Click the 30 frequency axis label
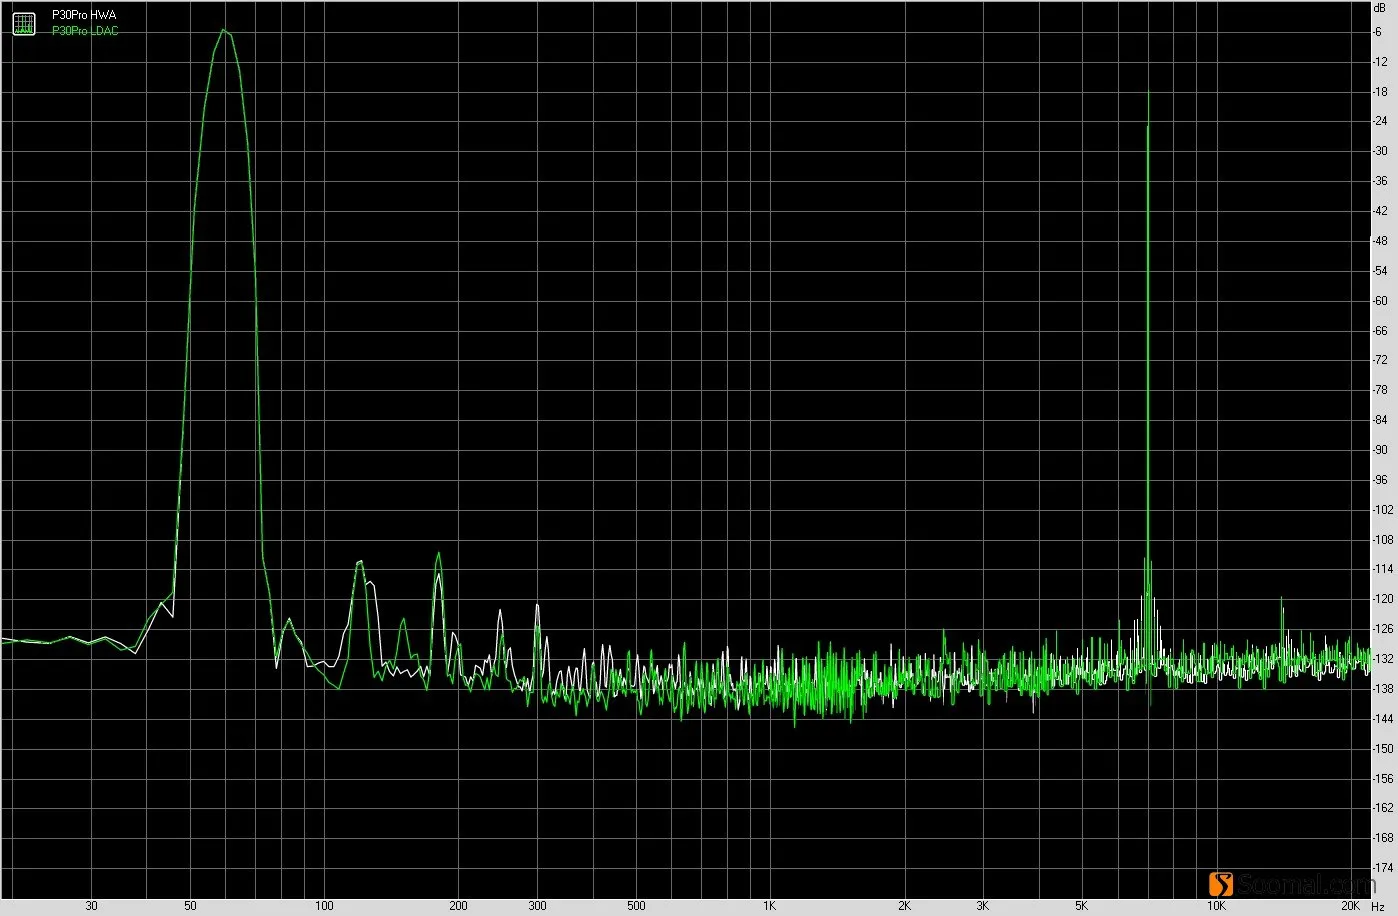Screen dimensions: 1398x916 click(x=92, y=906)
